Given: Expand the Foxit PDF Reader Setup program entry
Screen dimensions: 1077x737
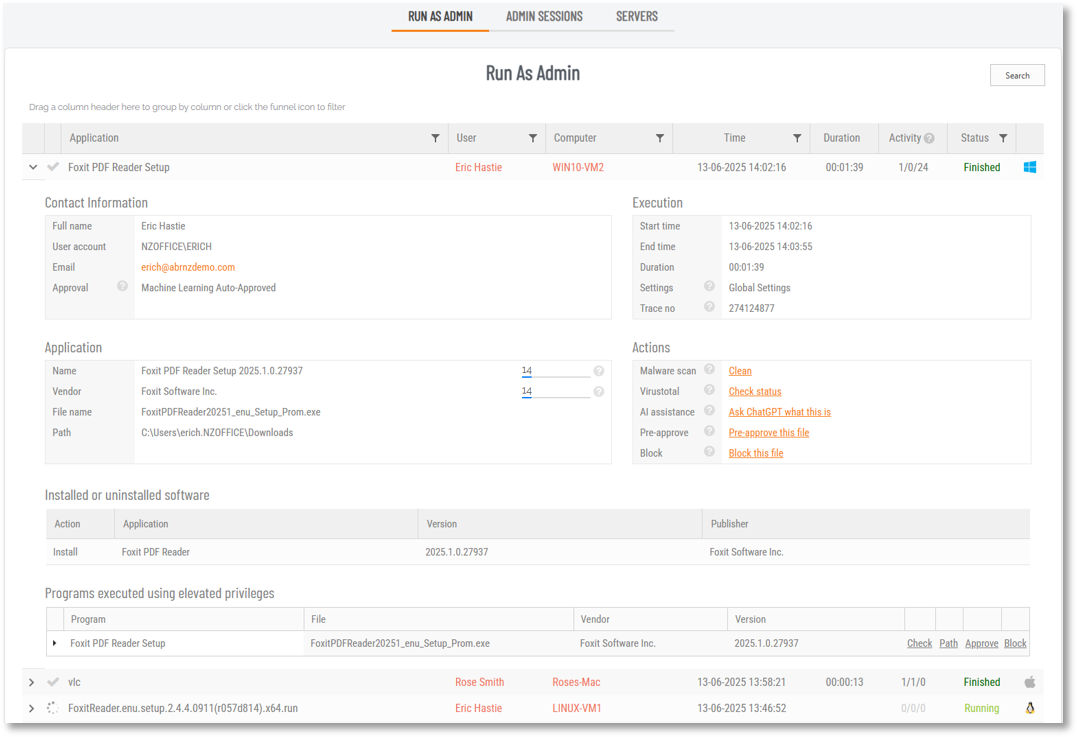Looking at the screenshot, I should click(55, 644).
